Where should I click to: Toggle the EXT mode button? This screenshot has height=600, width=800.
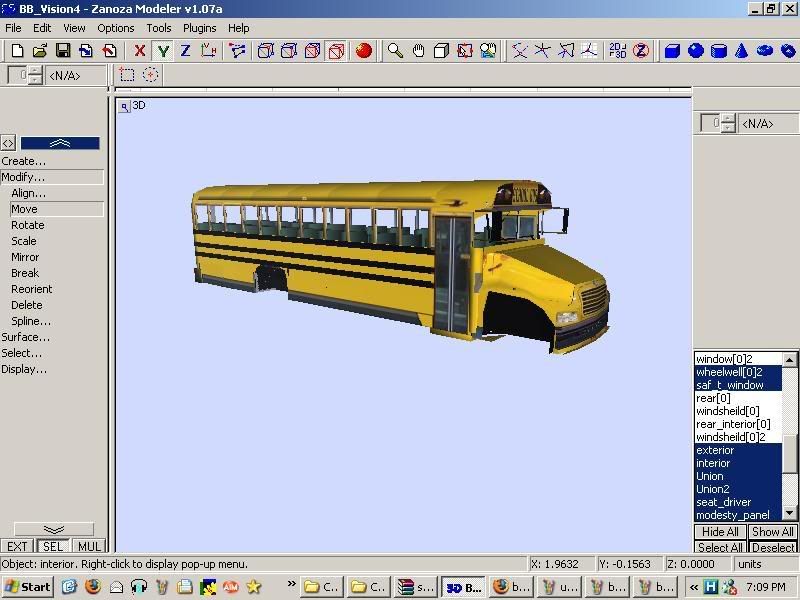tap(17, 546)
